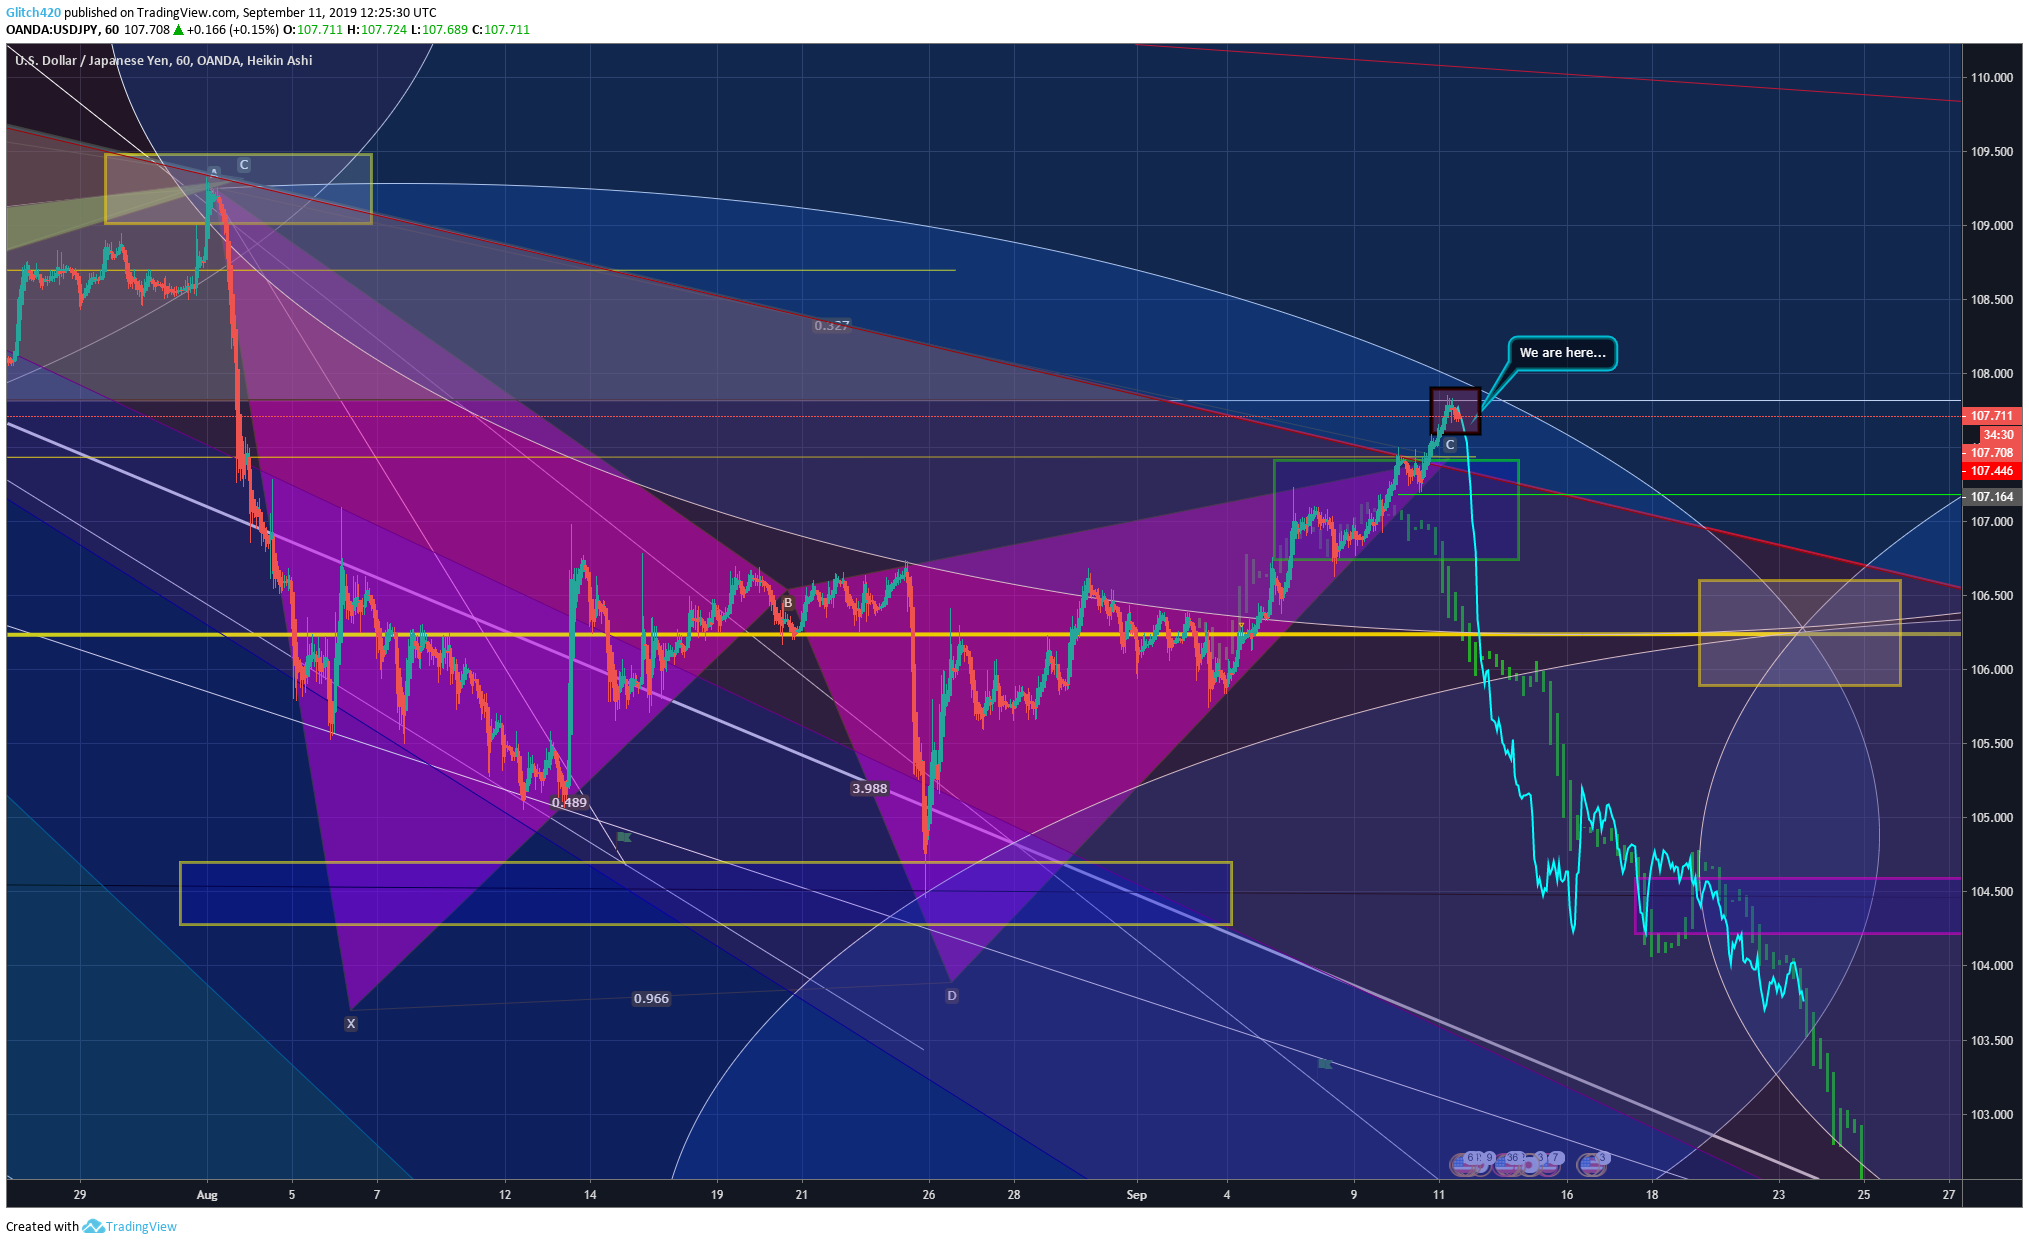This screenshot has height=1244, width=2029.
Task: Click 103.000 on the price scale
Action: 1992,1115
